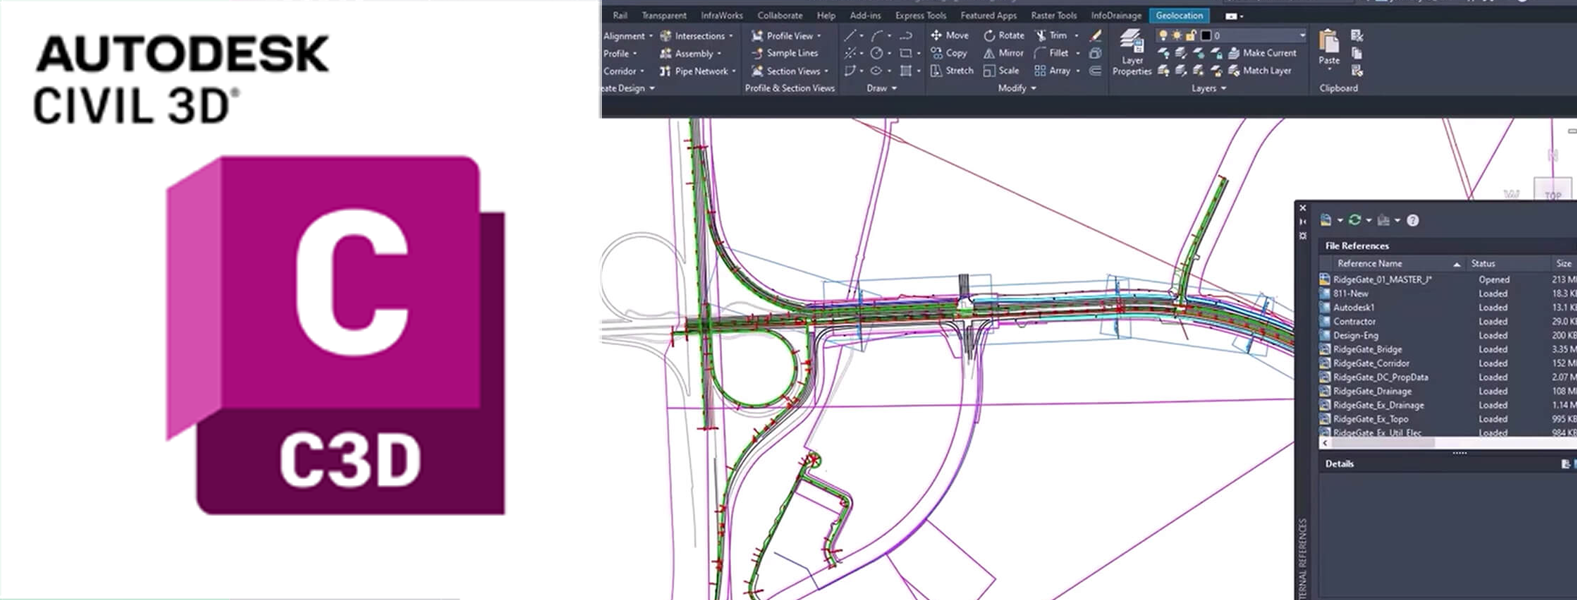The width and height of the screenshot is (1577, 600).
Task: Click the Copy tool in Modify
Action: (x=949, y=53)
